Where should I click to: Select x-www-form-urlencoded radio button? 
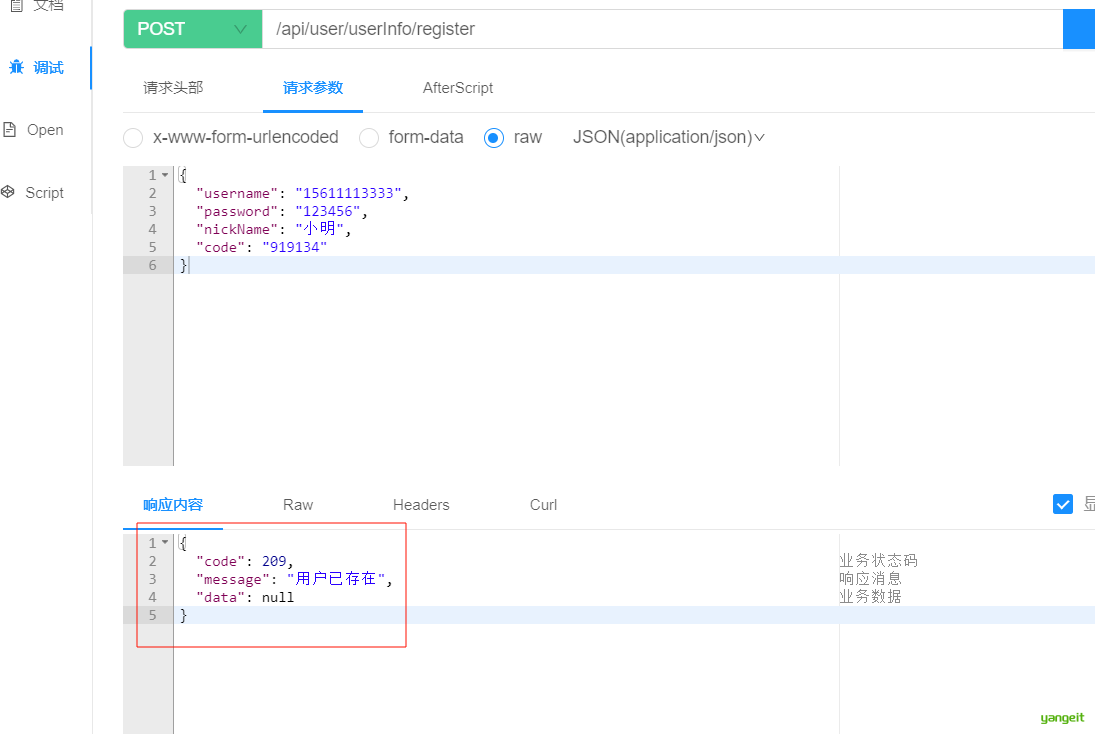(133, 138)
